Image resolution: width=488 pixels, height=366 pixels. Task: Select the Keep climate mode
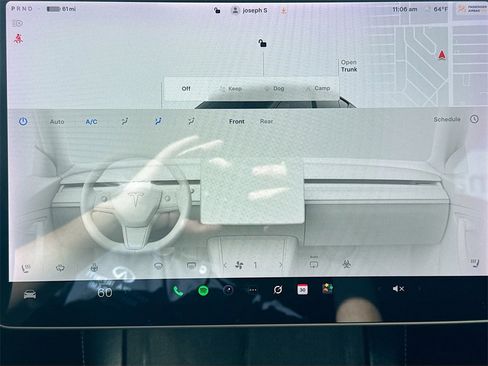pos(231,89)
